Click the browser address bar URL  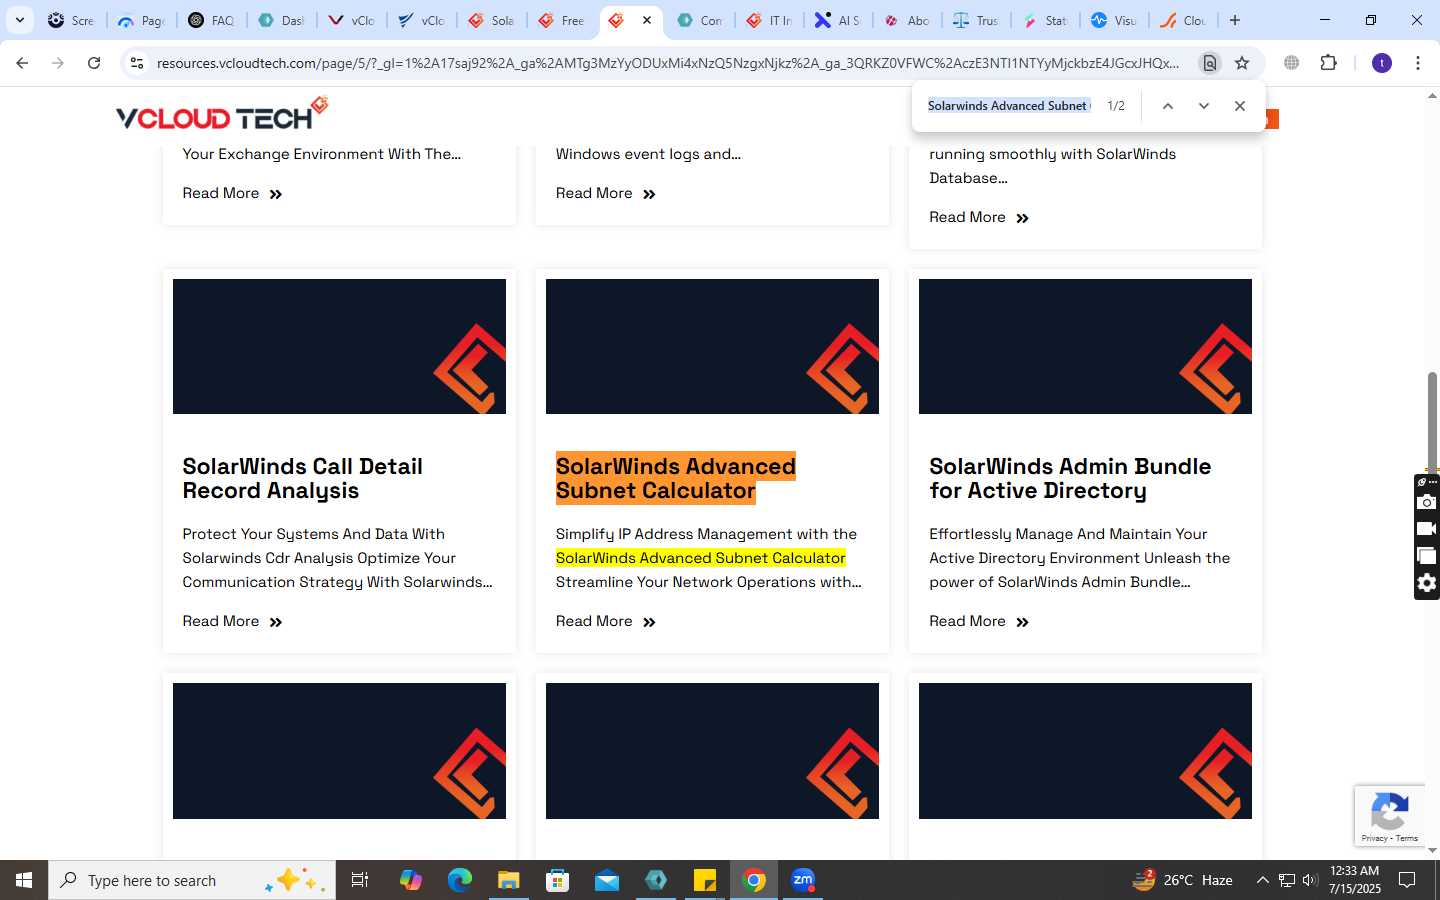pos(668,63)
